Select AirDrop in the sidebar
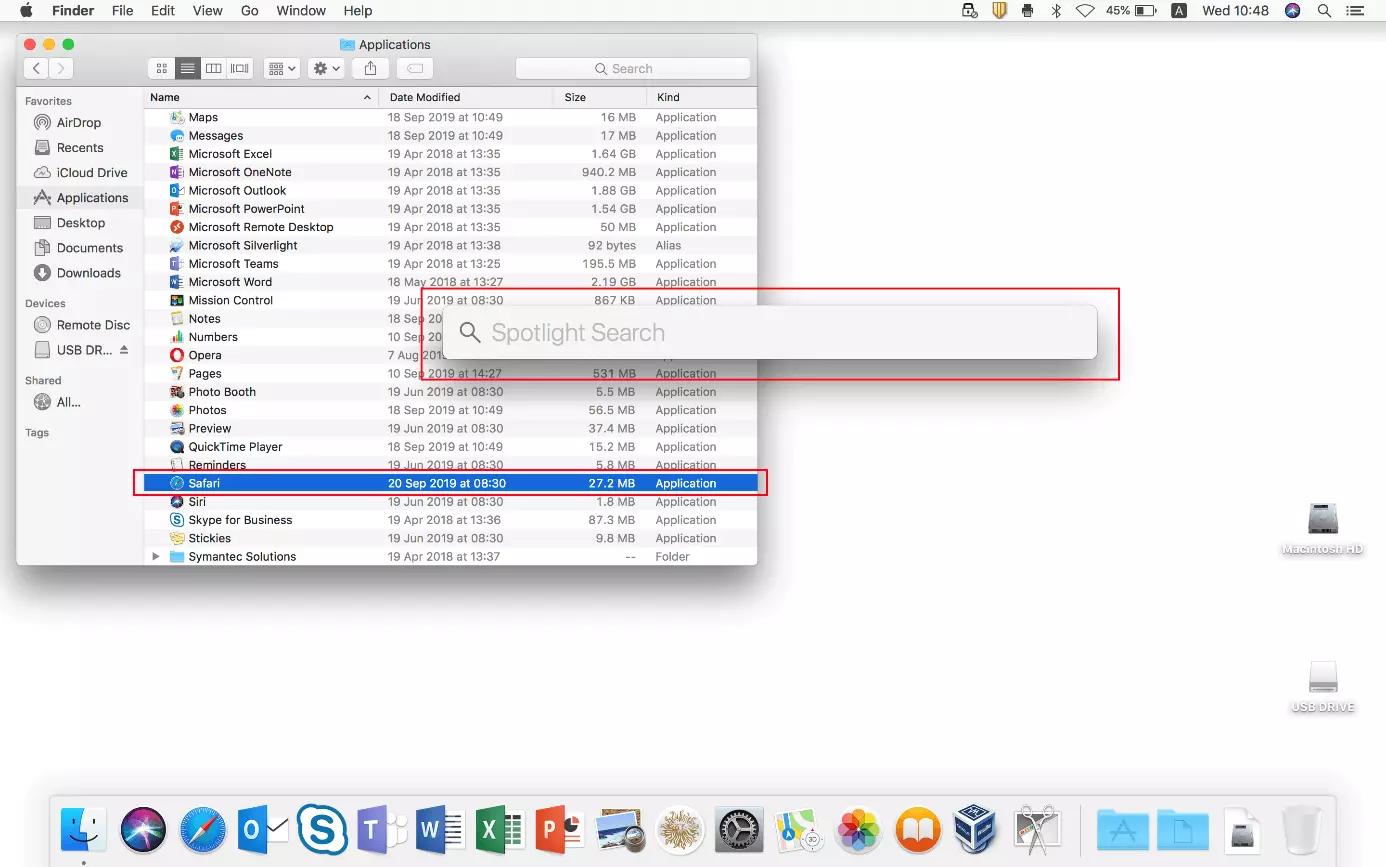Screen dimensions: 1386x867 click(x=78, y=122)
